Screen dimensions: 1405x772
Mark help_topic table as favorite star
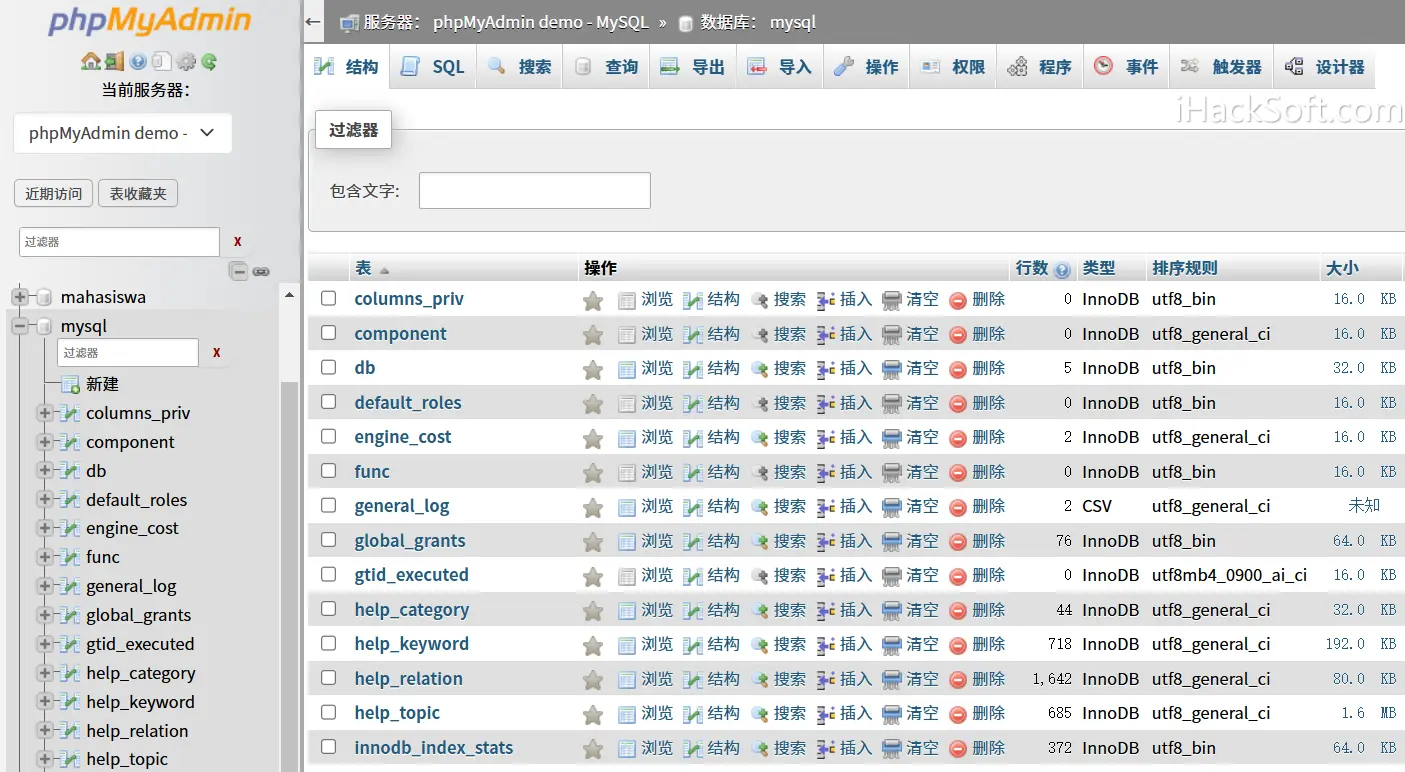click(593, 714)
